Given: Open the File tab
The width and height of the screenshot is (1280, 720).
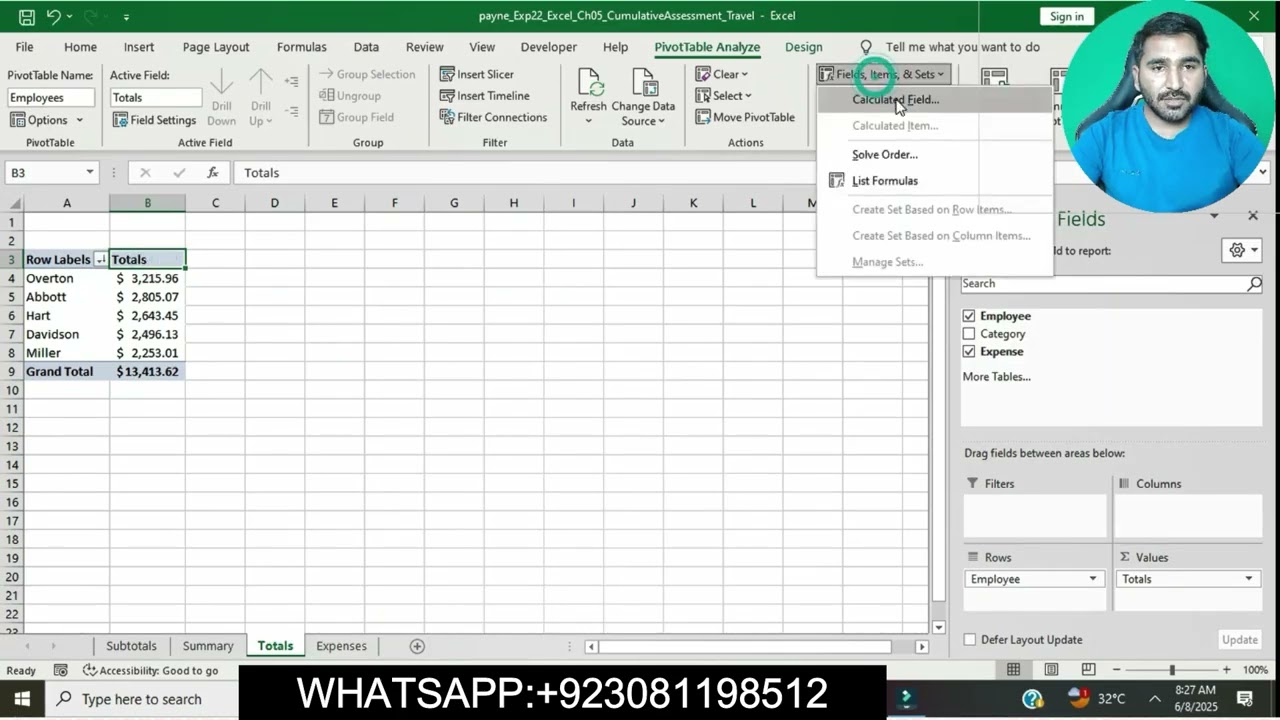Looking at the screenshot, I should pos(24,47).
